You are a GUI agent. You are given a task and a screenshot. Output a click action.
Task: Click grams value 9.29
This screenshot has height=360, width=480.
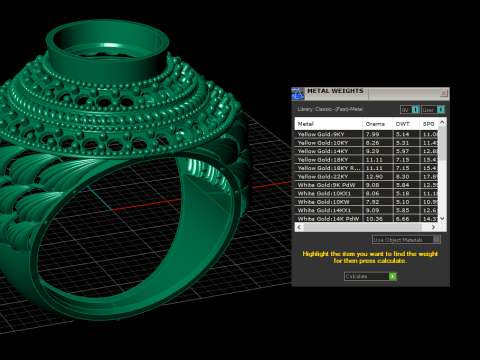[x=372, y=151]
